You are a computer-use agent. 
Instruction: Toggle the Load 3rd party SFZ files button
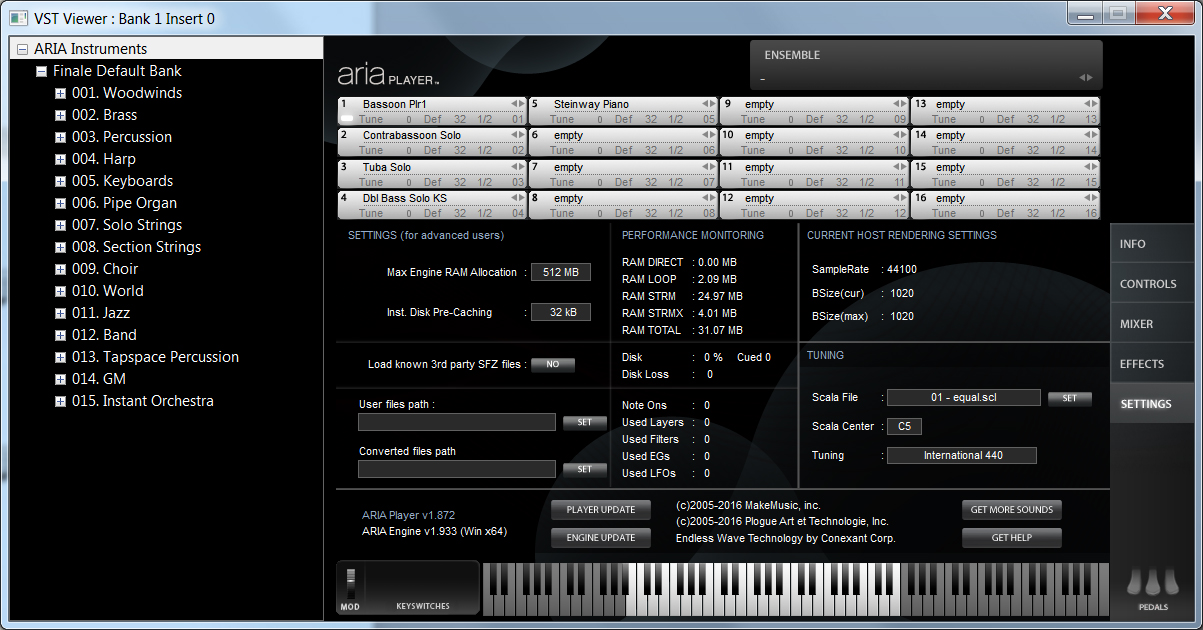552,365
